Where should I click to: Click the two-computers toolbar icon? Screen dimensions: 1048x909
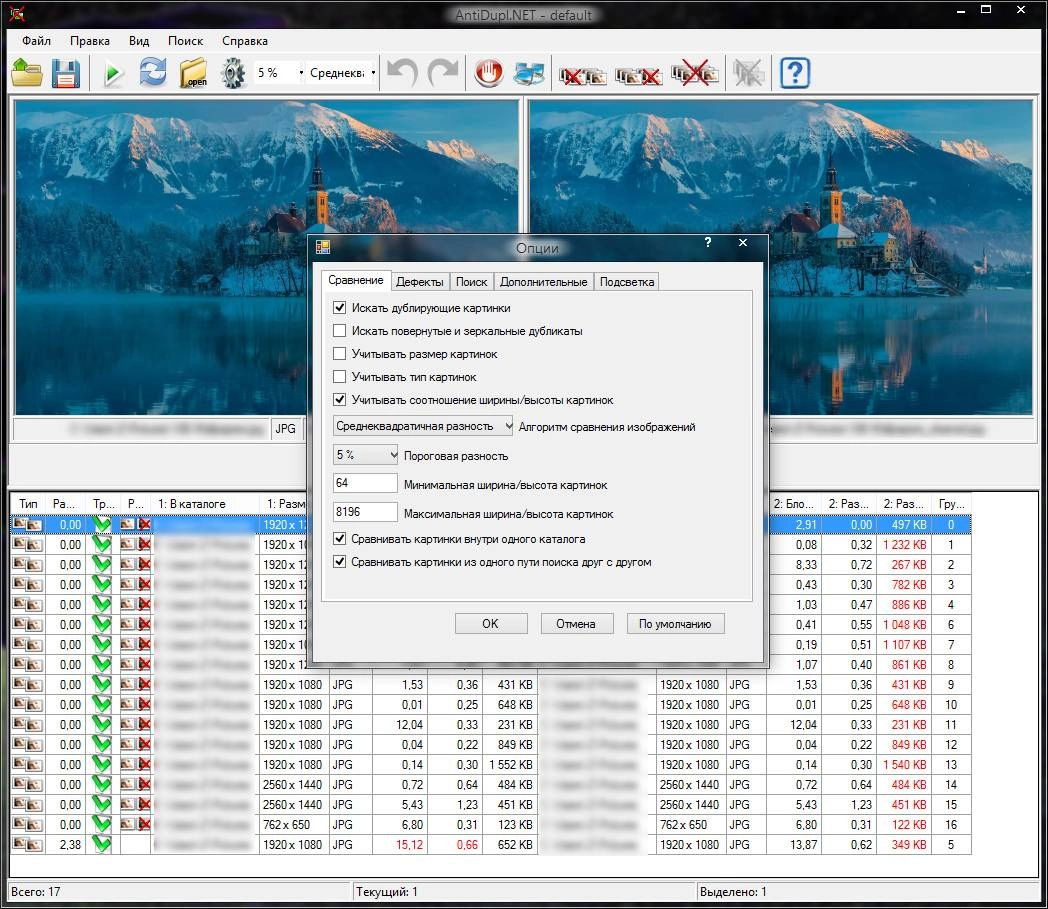point(529,72)
